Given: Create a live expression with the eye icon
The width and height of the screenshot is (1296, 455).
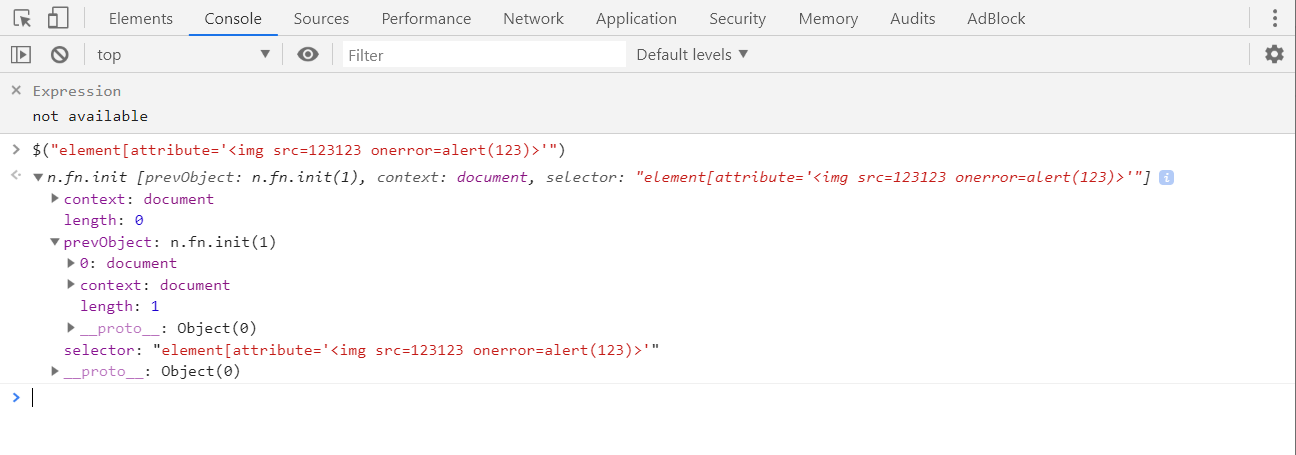Looking at the screenshot, I should click(x=308, y=55).
